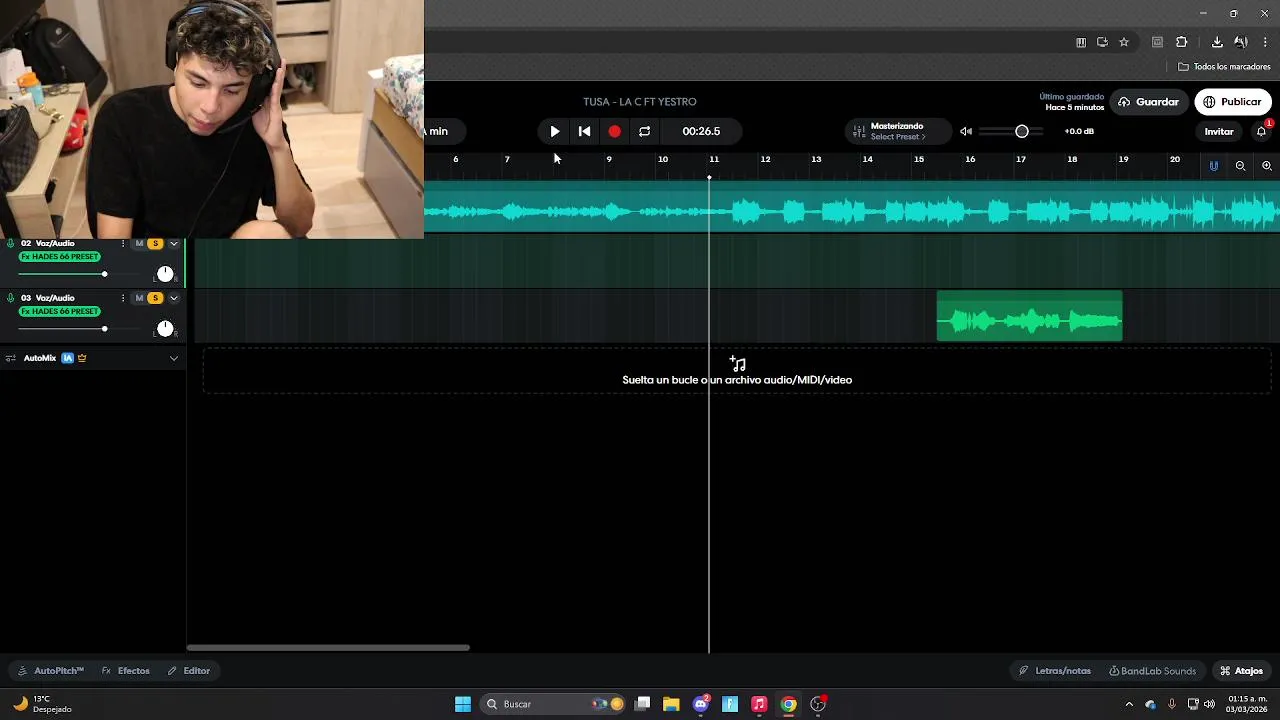Open Fx HADES 66 PRESET on track 02
Viewport: 1280px width, 720px height.
pyautogui.click(x=59, y=257)
